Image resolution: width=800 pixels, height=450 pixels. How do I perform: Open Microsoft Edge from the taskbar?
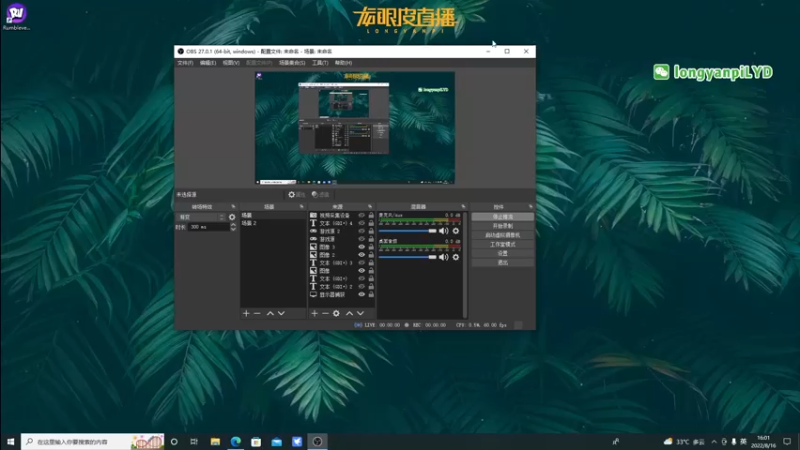236,442
